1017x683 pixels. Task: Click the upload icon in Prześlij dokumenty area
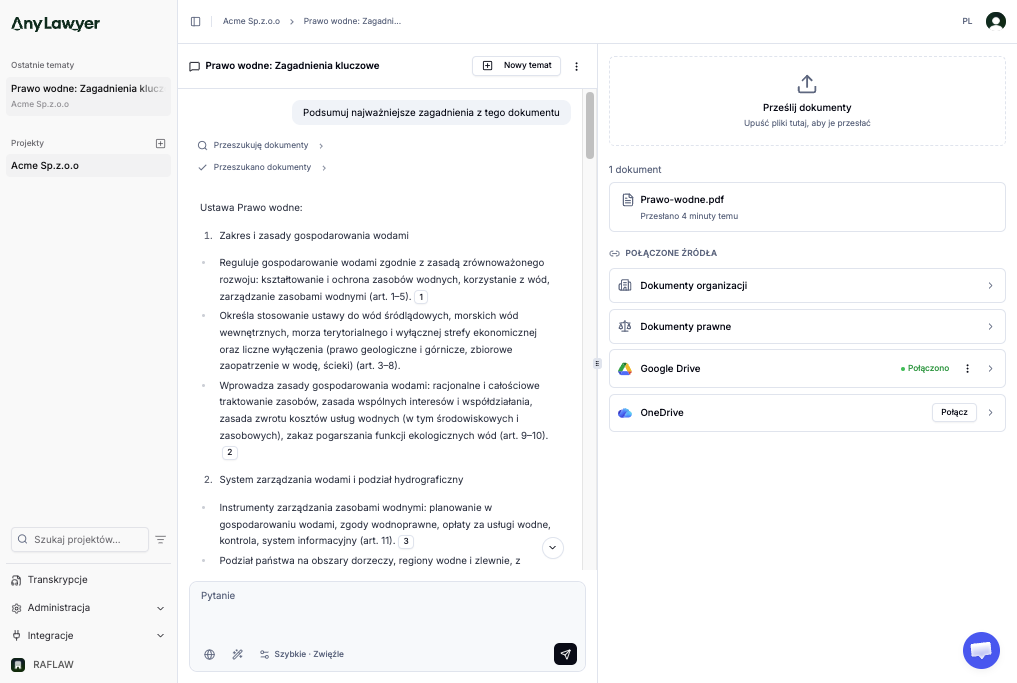pyautogui.click(x=806, y=84)
